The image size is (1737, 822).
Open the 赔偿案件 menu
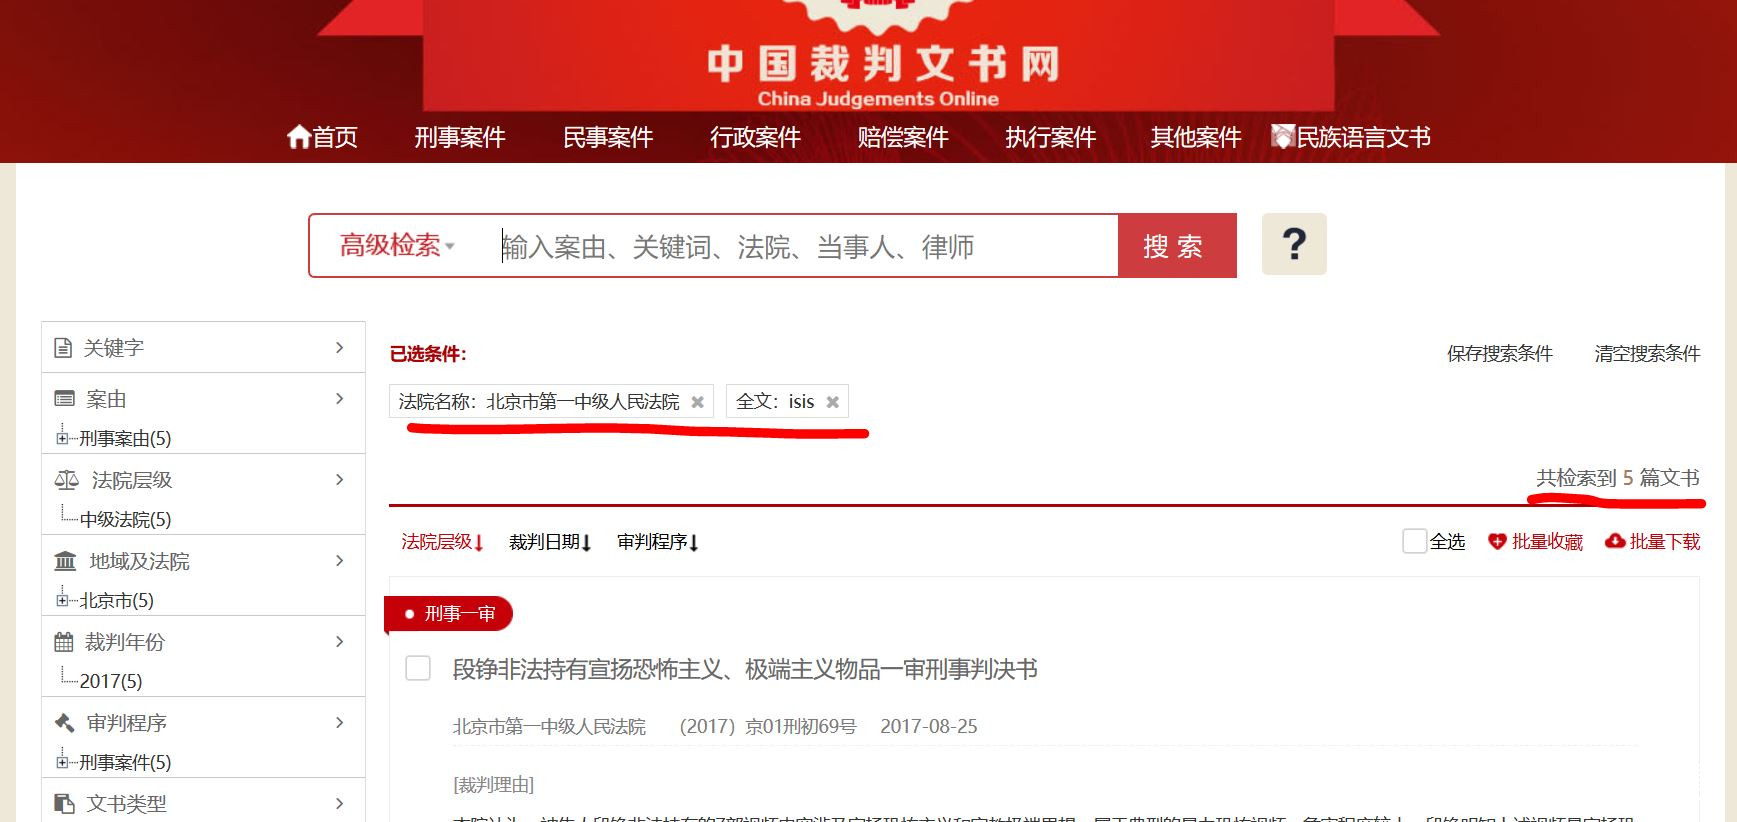[x=903, y=137]
